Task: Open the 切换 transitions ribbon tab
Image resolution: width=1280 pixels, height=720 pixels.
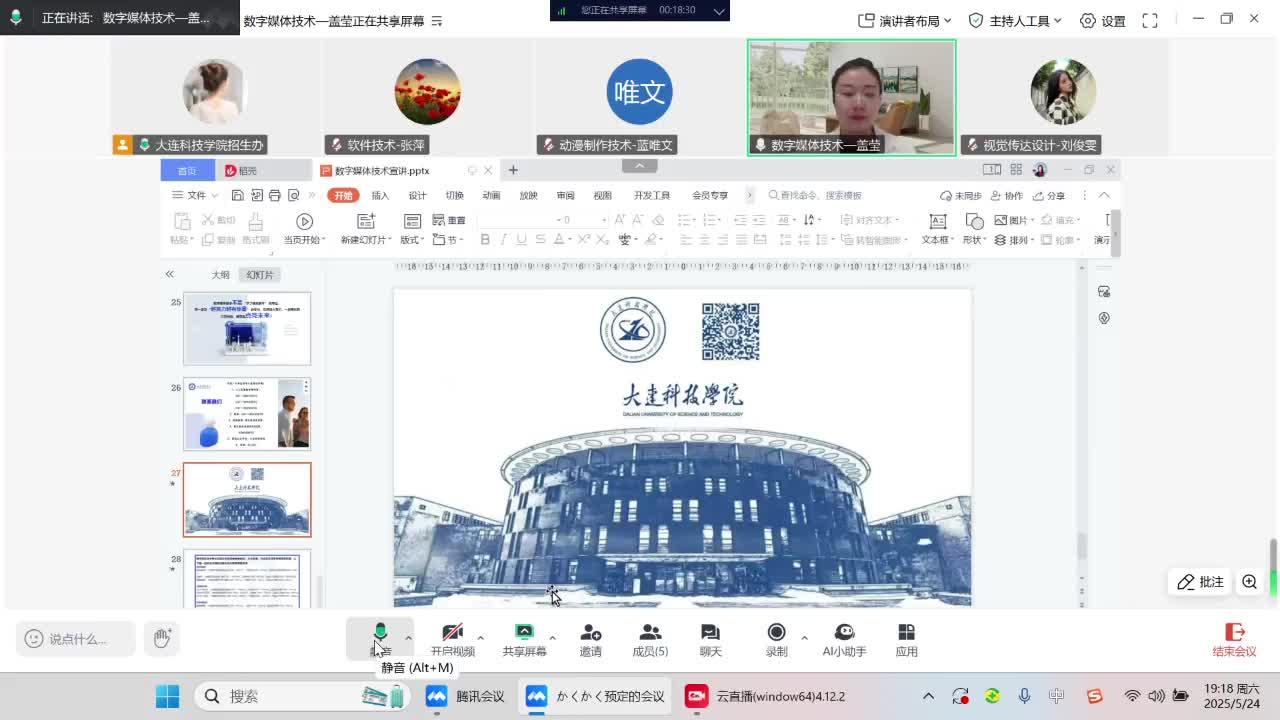Action: pyautogui.click(x=454, y=195)
